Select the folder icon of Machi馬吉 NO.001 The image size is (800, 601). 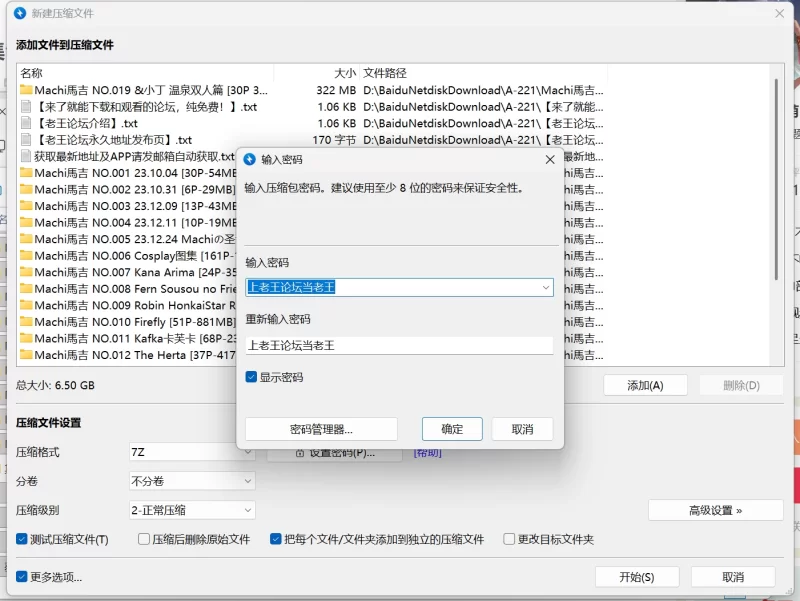pyautogui.click(x=27, y=173)
